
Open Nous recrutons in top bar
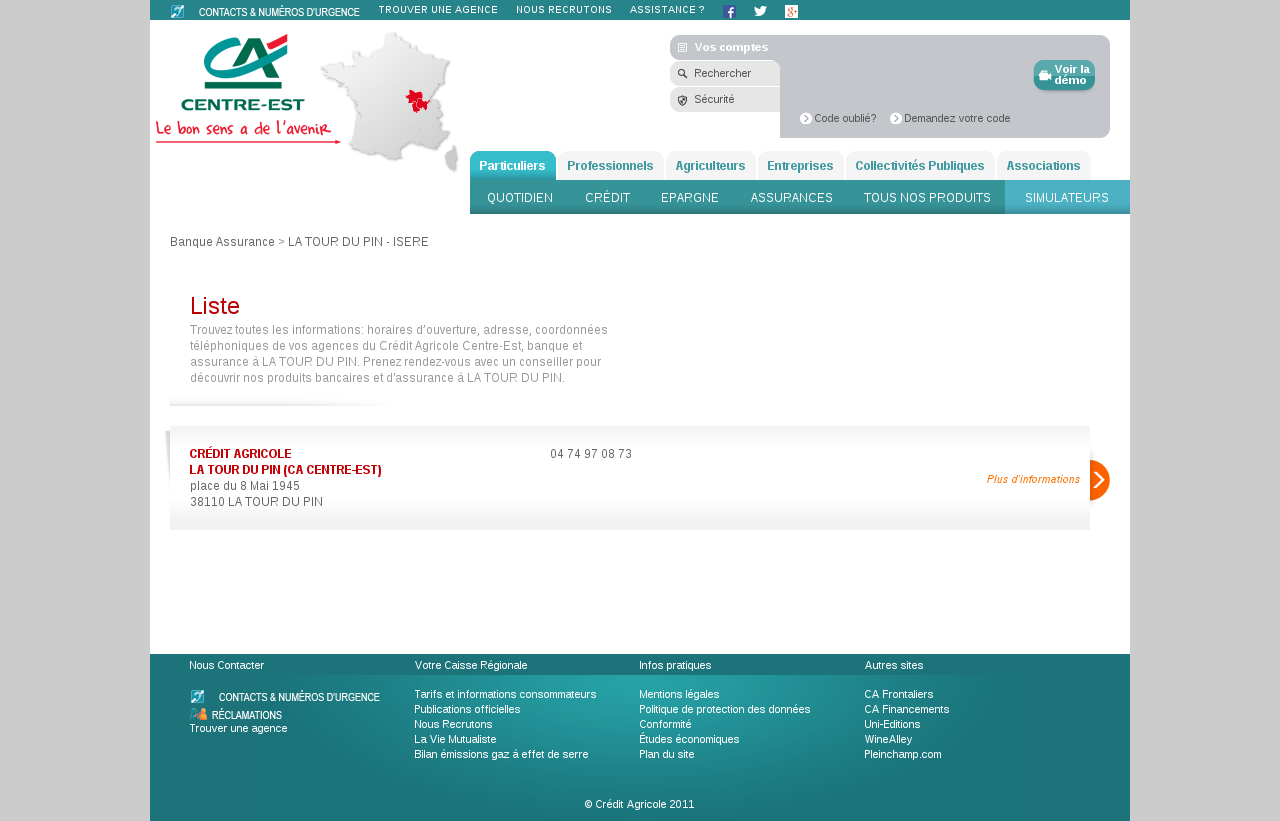[564, 9]
